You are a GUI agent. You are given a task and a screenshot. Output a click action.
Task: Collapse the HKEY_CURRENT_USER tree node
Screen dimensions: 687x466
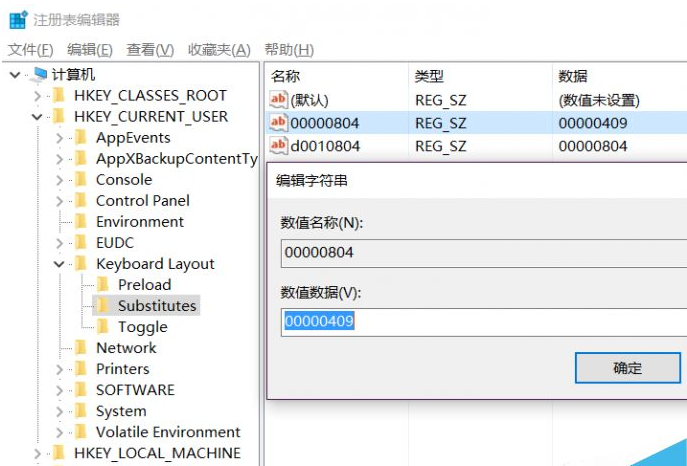[x=38, y=117]
